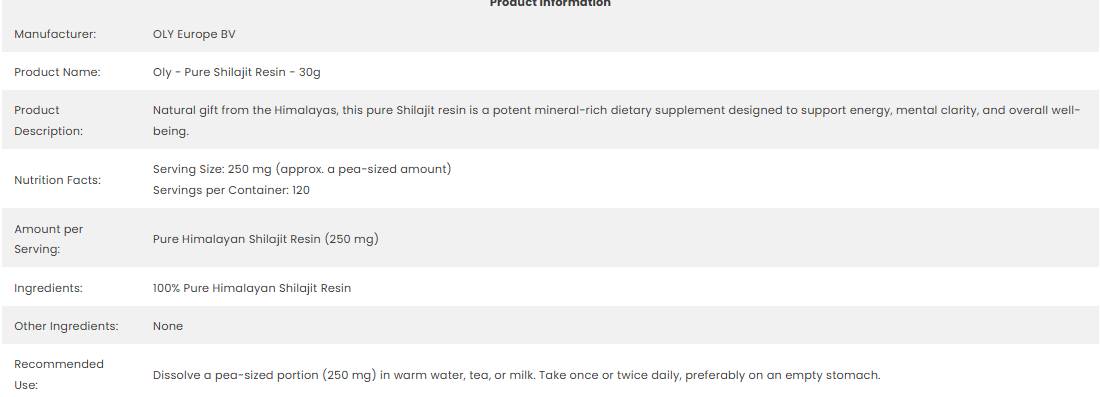The width and height of the screenshot is (1100, 397).
Task: Select the Amount per Serving label
Action: 48,239
